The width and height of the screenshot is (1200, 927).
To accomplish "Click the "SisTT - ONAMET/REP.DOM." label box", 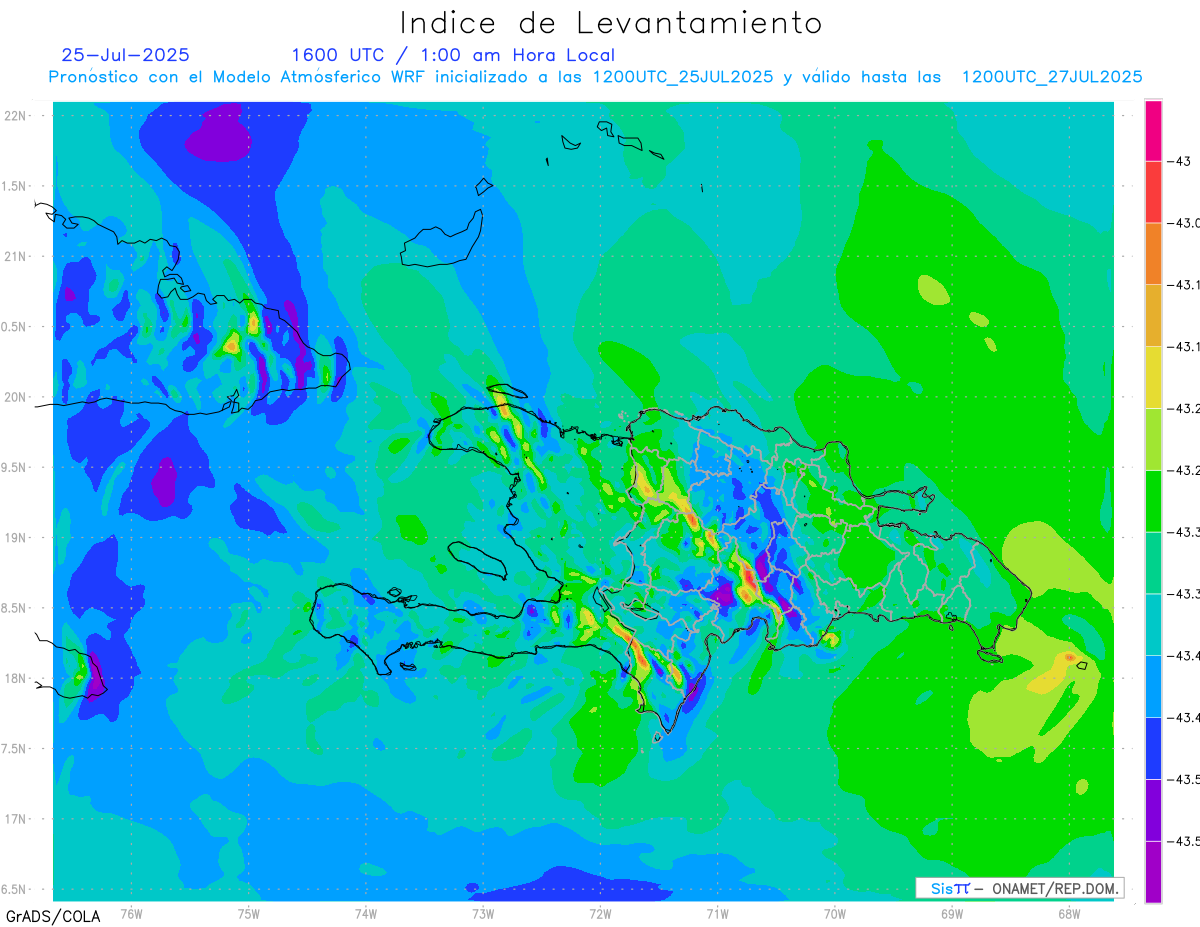I will pyautogui.click(x=1020, y=888).
